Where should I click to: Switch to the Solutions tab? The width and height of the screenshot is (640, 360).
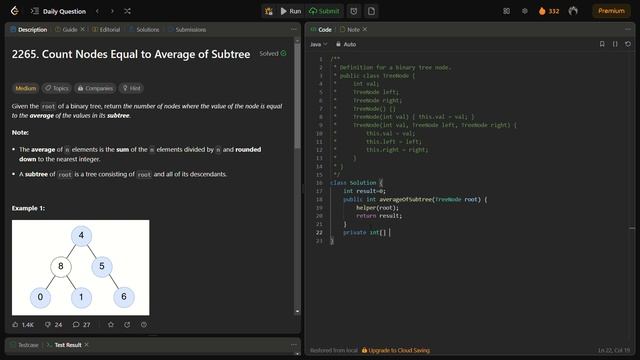coord(144,29)
